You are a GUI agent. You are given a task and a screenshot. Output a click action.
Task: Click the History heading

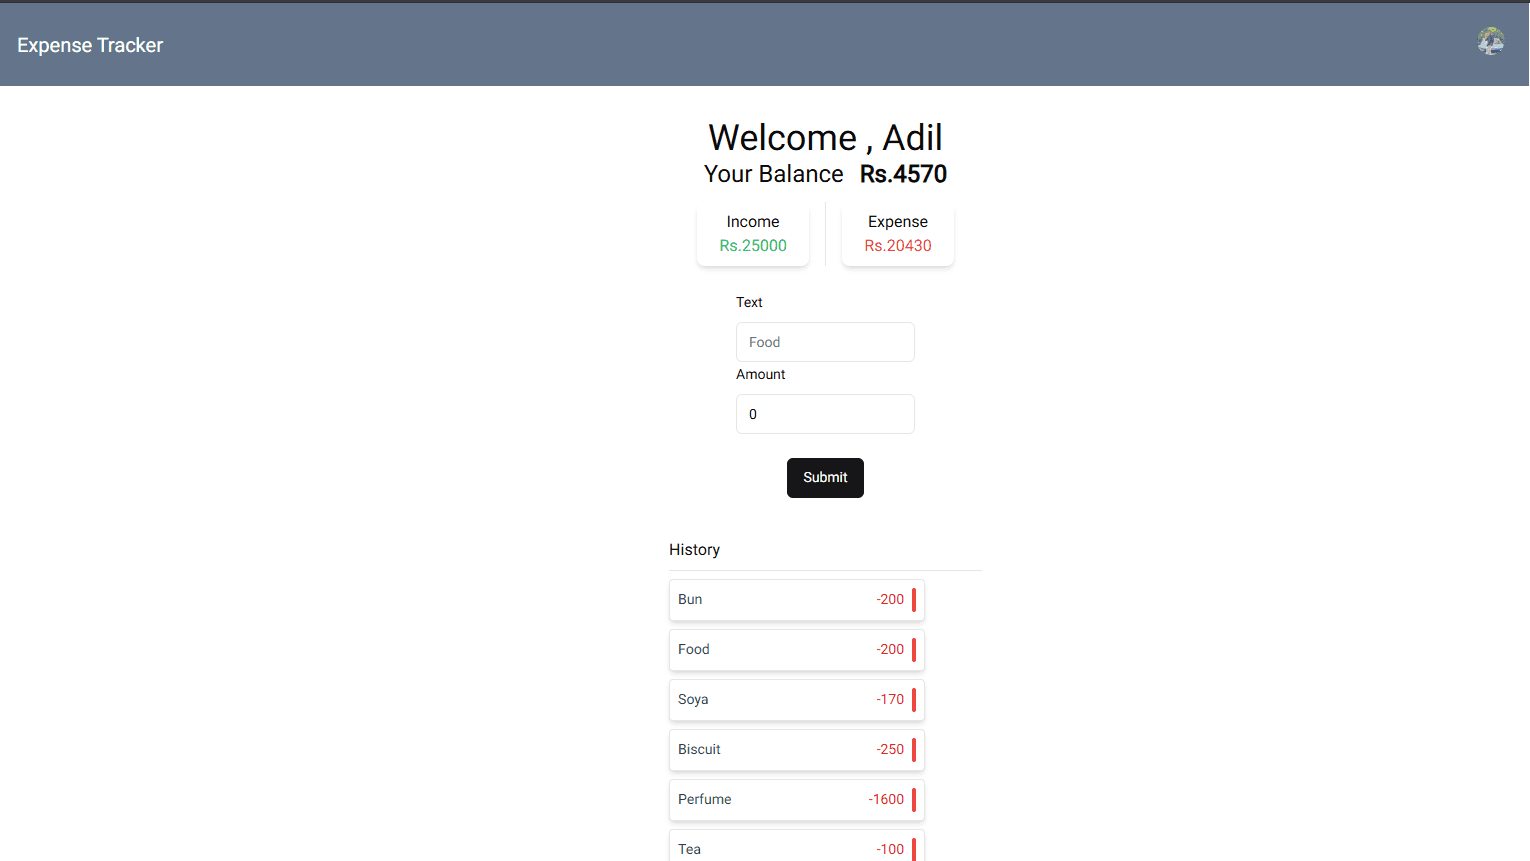pyautogui.click(x=694, y=549)
